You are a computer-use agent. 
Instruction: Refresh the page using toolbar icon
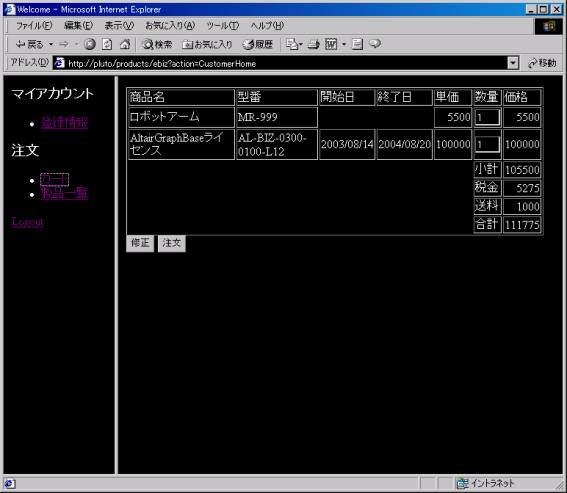(x=107, y=44)
